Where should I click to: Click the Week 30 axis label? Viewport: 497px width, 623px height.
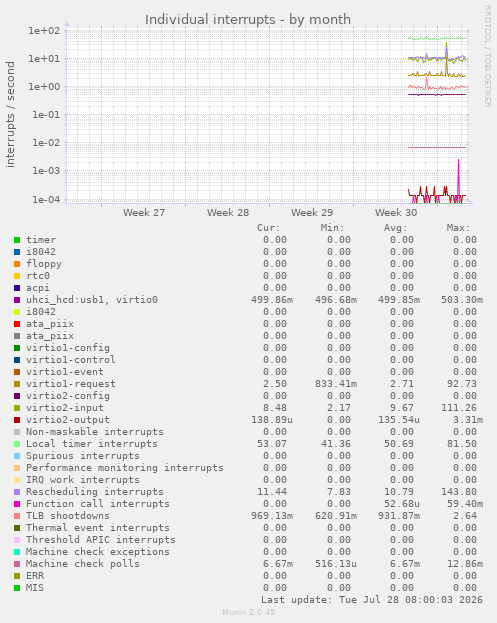coord(396,213)
